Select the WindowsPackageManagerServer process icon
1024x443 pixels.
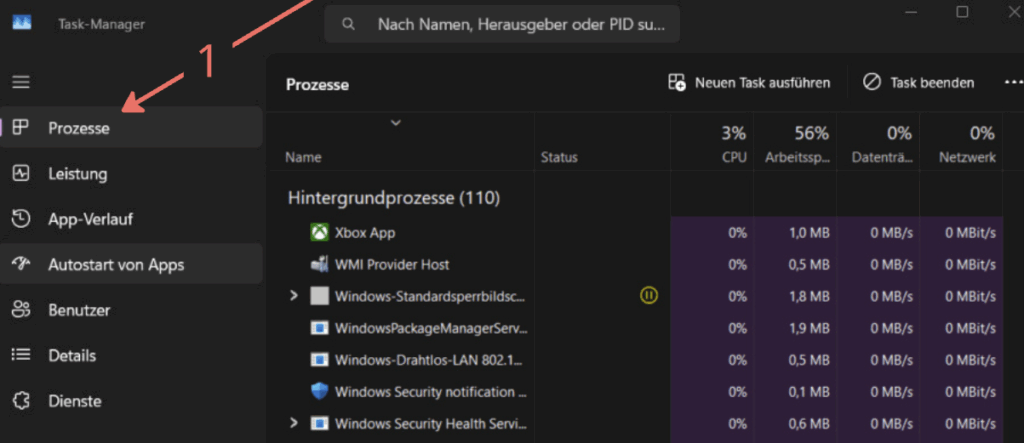pos(319,328)
